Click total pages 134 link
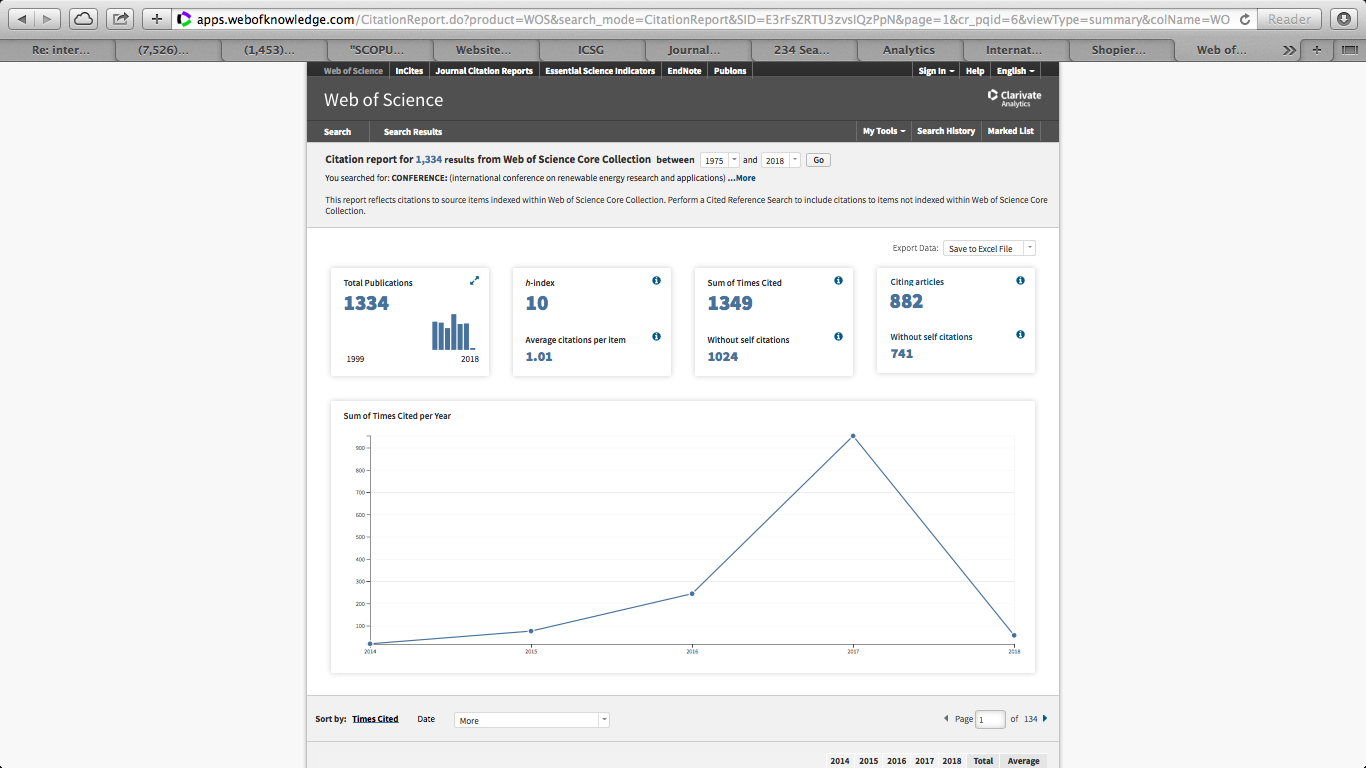This screenshot has height=768, width=1366. click(x=1030, y=719)
